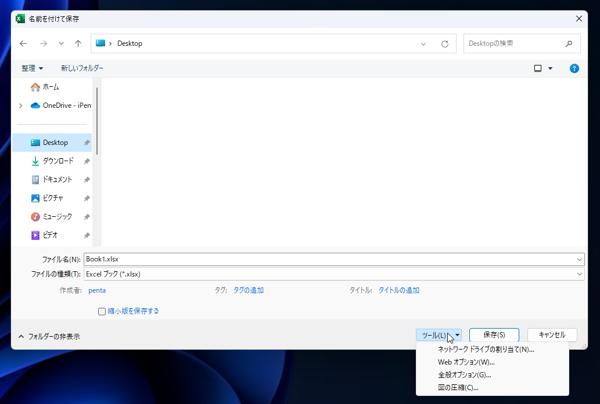
Task: Click the Excel icon in title bar
Action: [x=20, y=19]
